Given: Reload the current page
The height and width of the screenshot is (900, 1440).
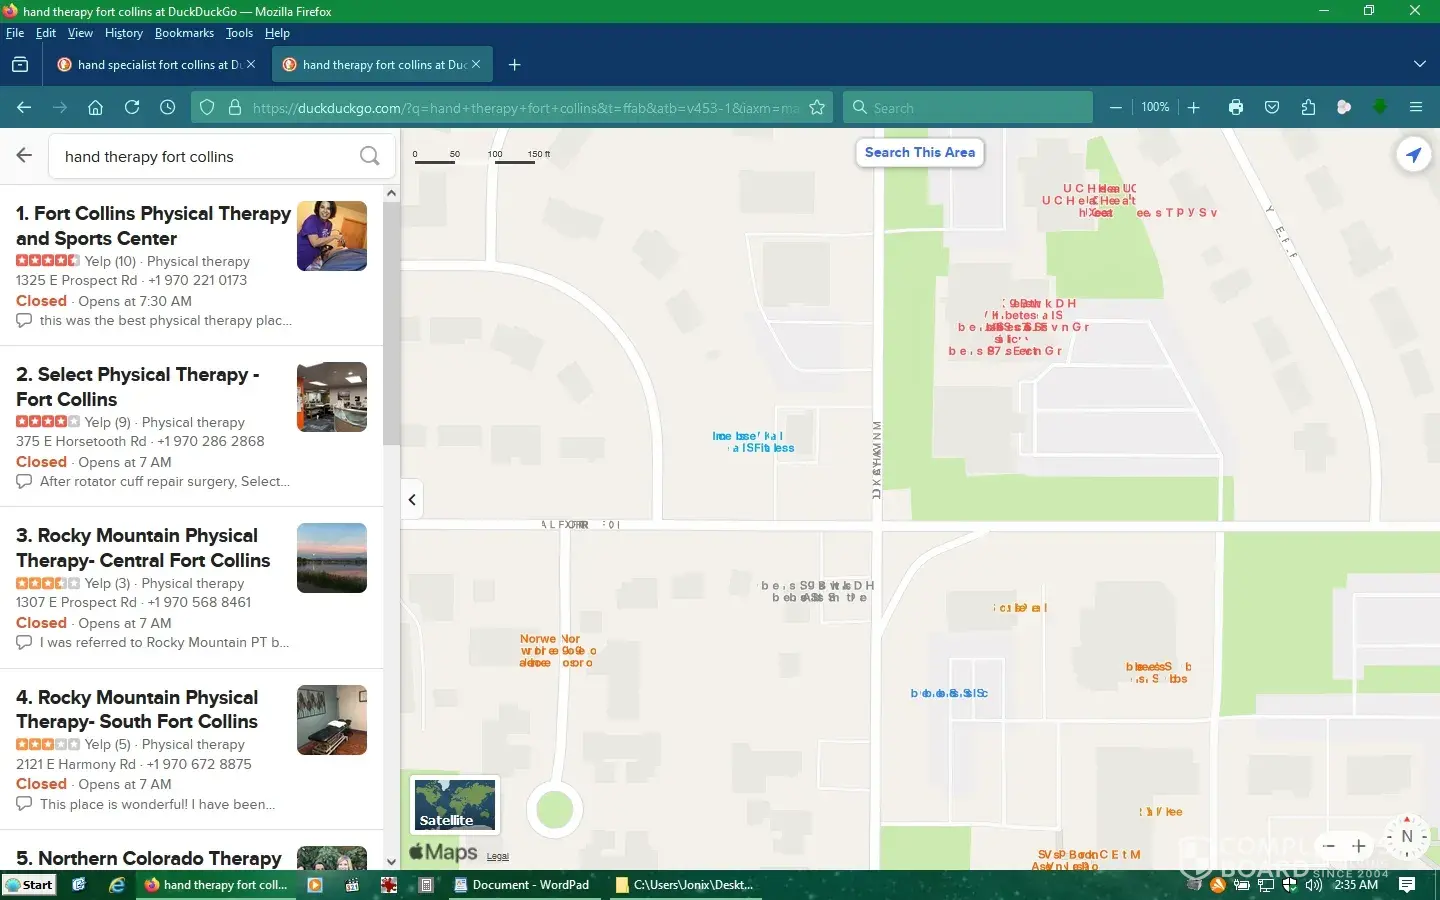Looking at the screenshot, I should pos(132,107).
